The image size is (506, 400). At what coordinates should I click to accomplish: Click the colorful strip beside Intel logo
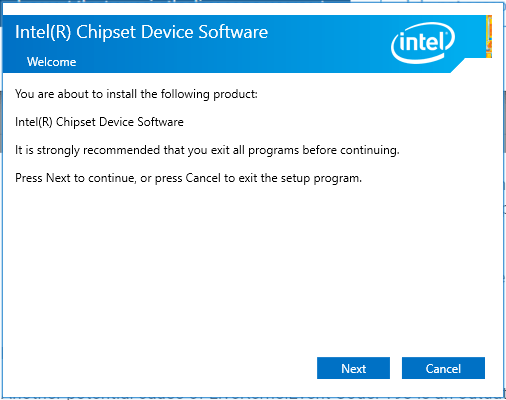(489, 36)
